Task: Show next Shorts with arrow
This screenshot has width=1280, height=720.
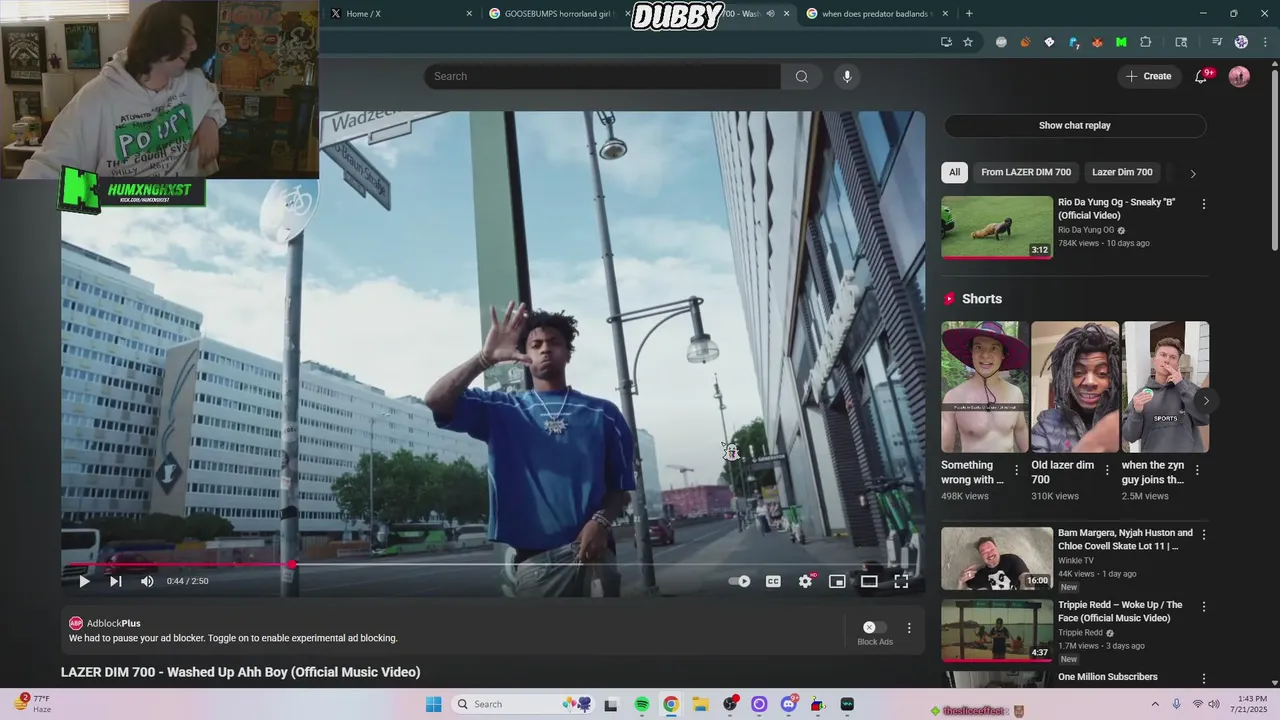Action: coord(1206,401)
